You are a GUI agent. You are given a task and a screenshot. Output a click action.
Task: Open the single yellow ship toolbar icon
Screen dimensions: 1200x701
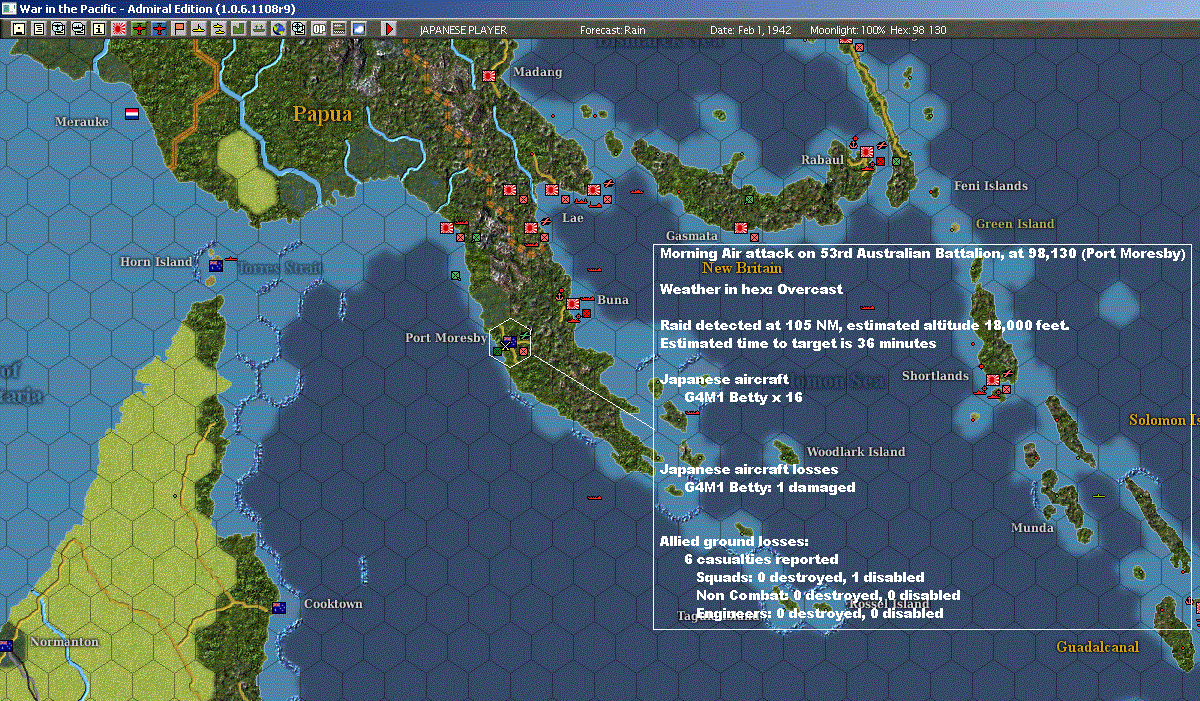tap(198, 29)
